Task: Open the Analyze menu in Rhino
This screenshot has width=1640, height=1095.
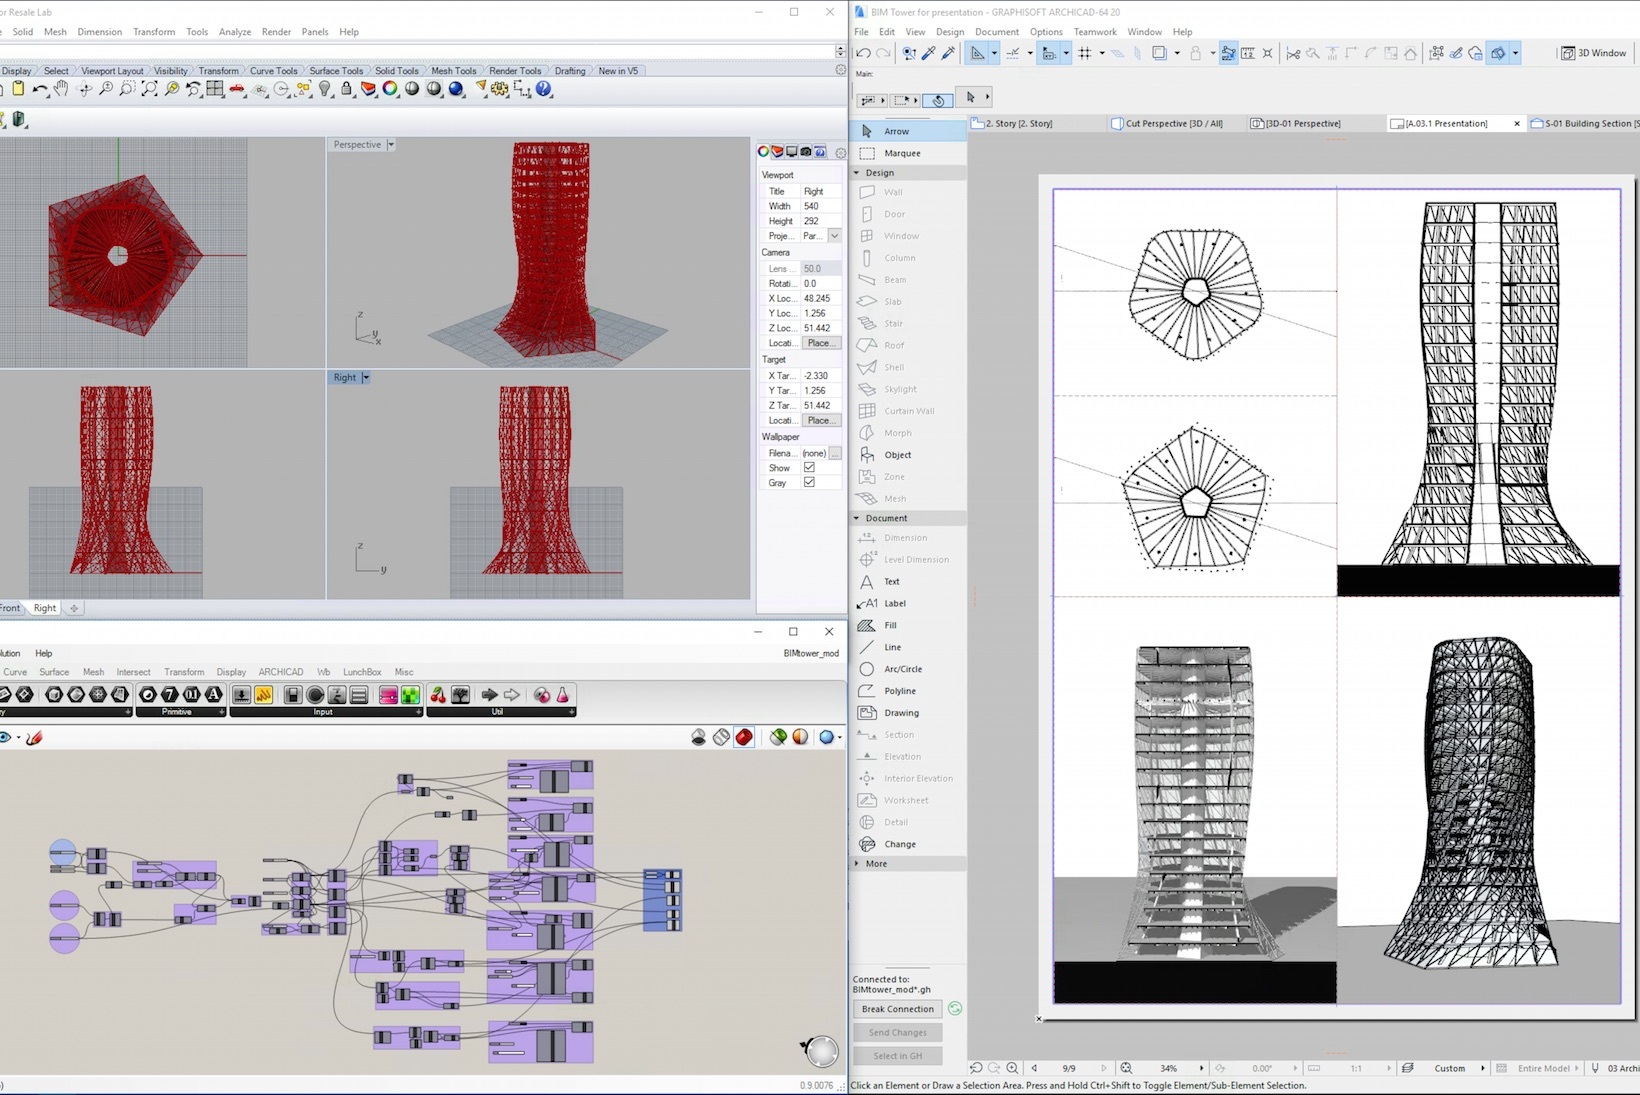Action: pos(235,32)
